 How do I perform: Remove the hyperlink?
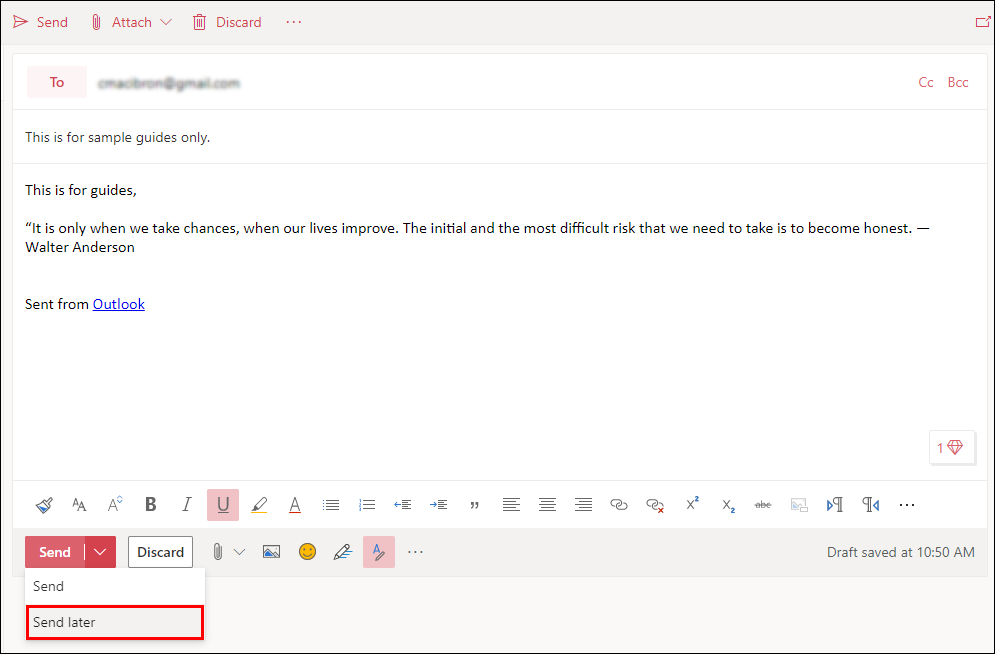(x=655, y=505)
